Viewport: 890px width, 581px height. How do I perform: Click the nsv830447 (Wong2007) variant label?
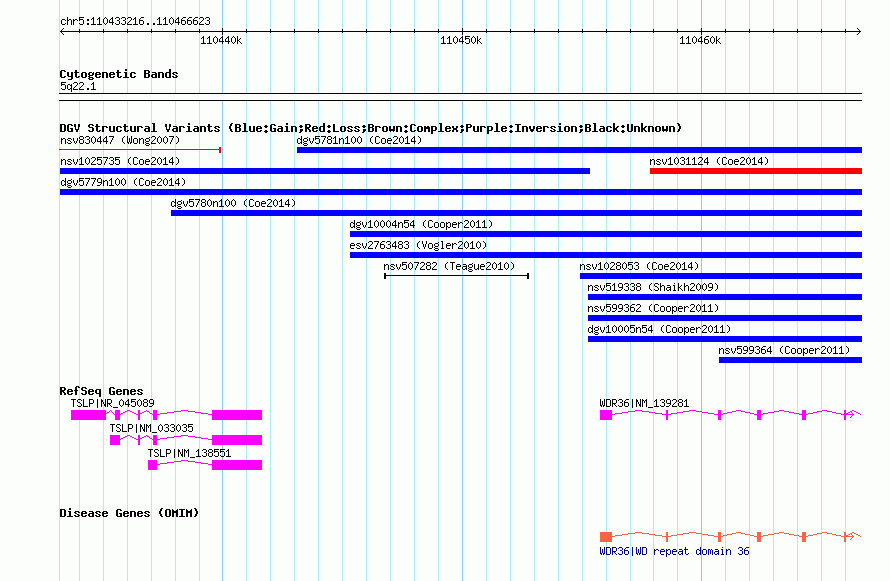pos(120,140)
